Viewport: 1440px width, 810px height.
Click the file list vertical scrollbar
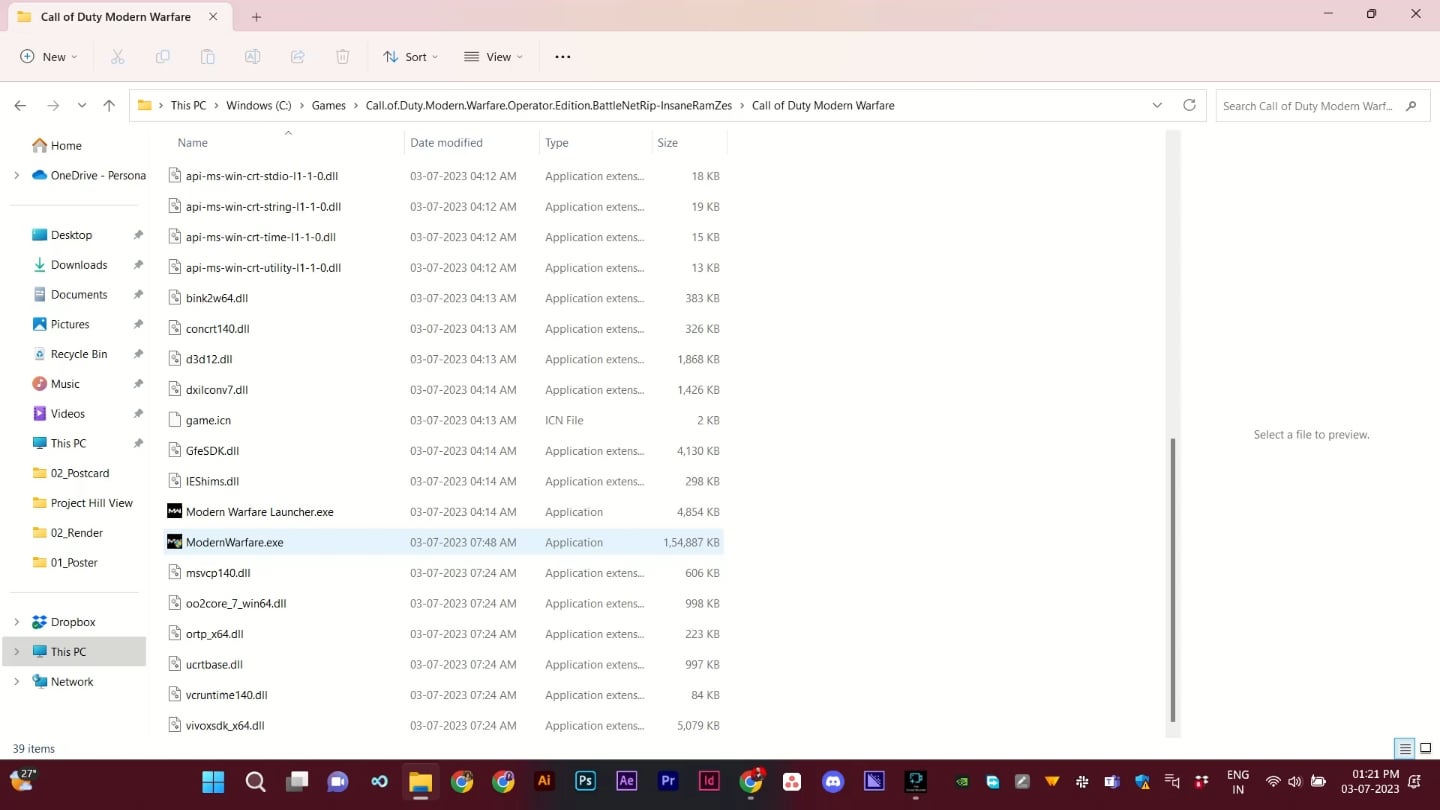pyautogui.click(x=1173, y=580)
